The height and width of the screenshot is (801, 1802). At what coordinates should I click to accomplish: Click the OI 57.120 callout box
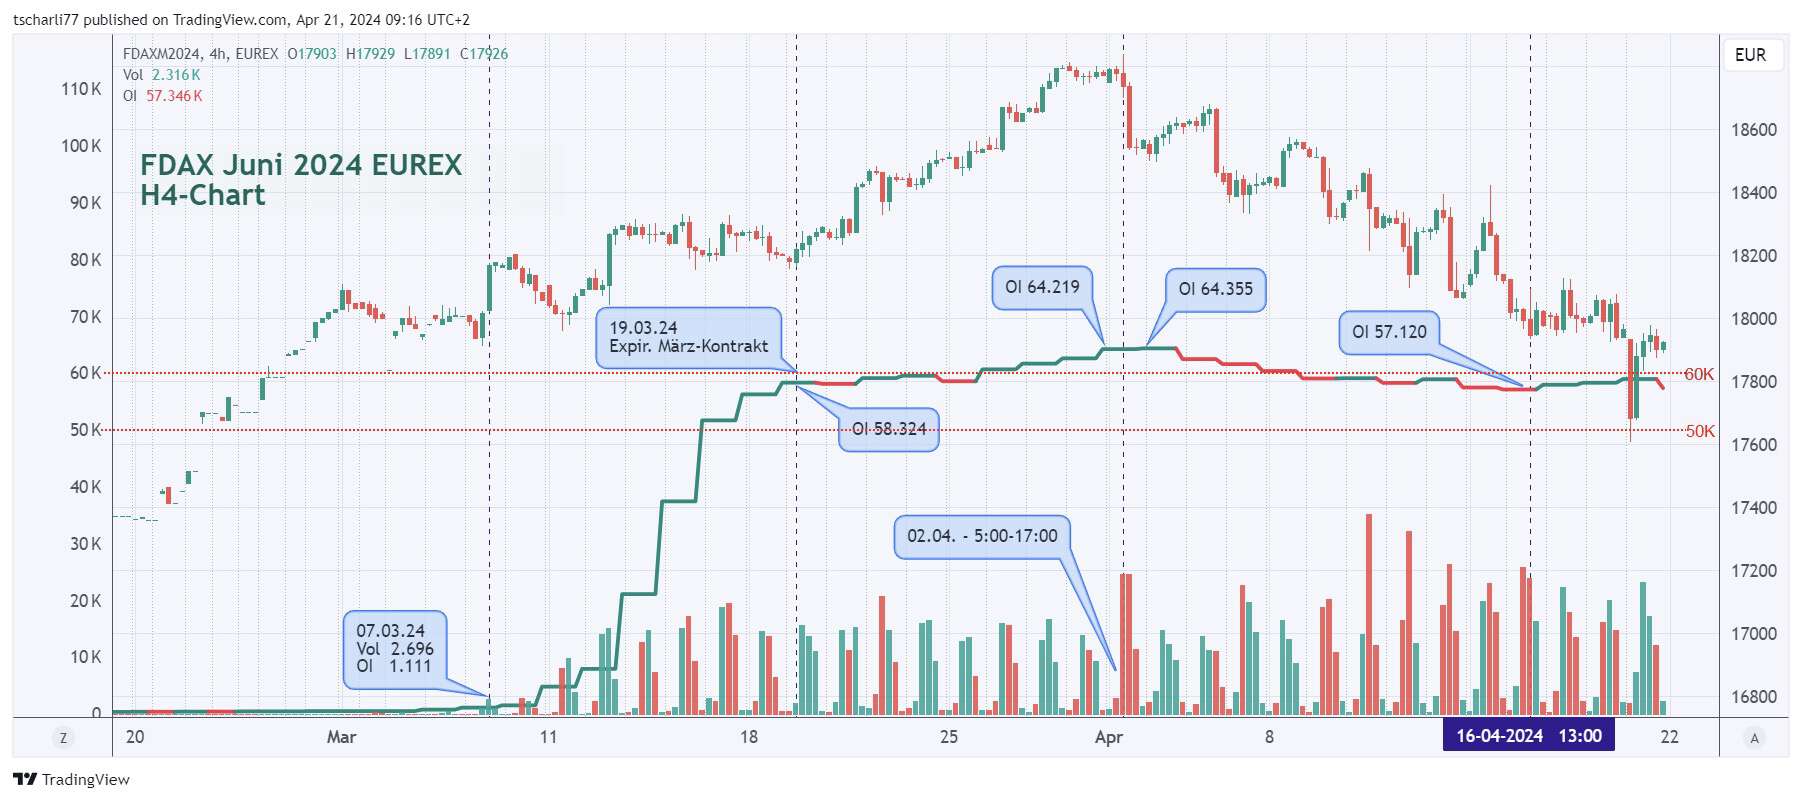(x=1389, y=332)
